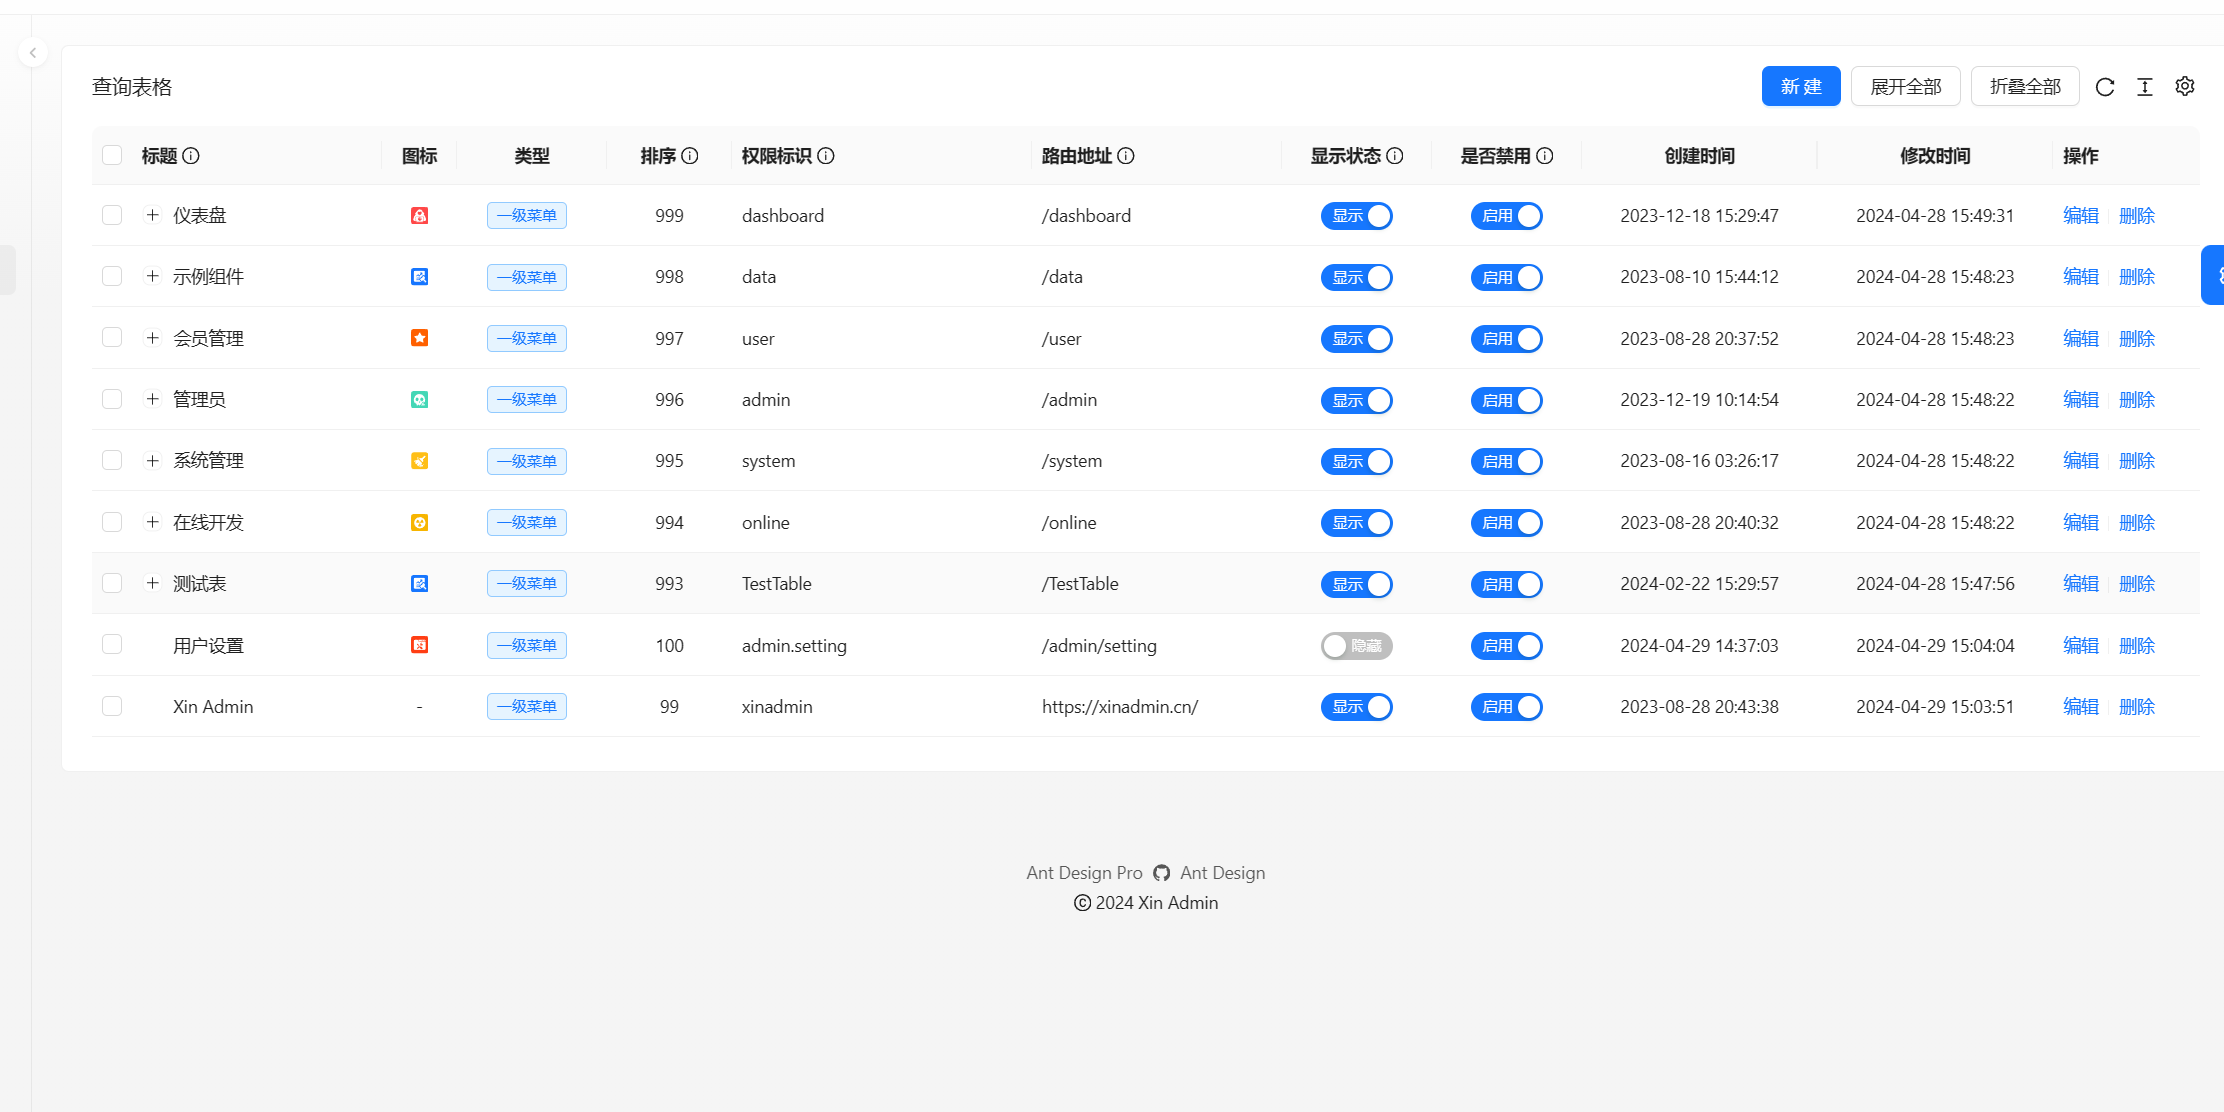Toggle 显示 switch for 用户设置 row
Screen dimensions: 2224x1112
1356,646
